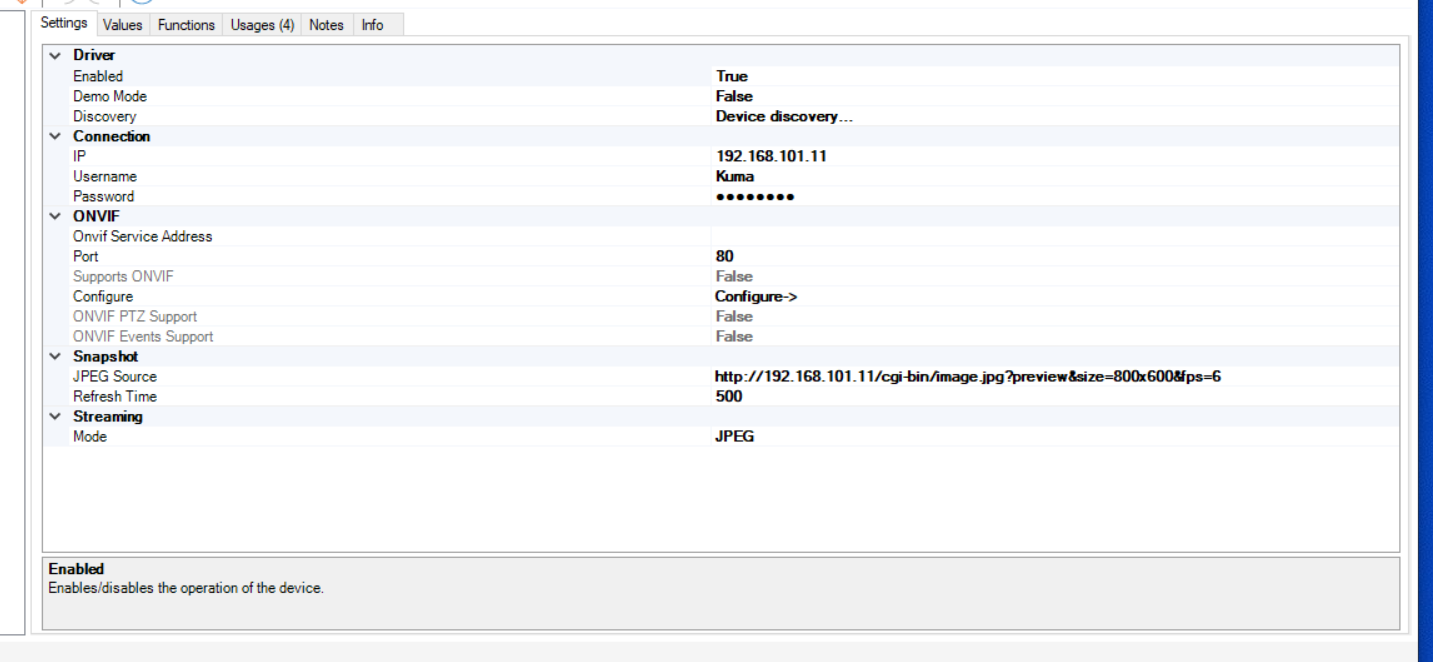This screenshot has width=1433, height=662.
Task: Click the masked Password field
Action: [x=755, y=196]
